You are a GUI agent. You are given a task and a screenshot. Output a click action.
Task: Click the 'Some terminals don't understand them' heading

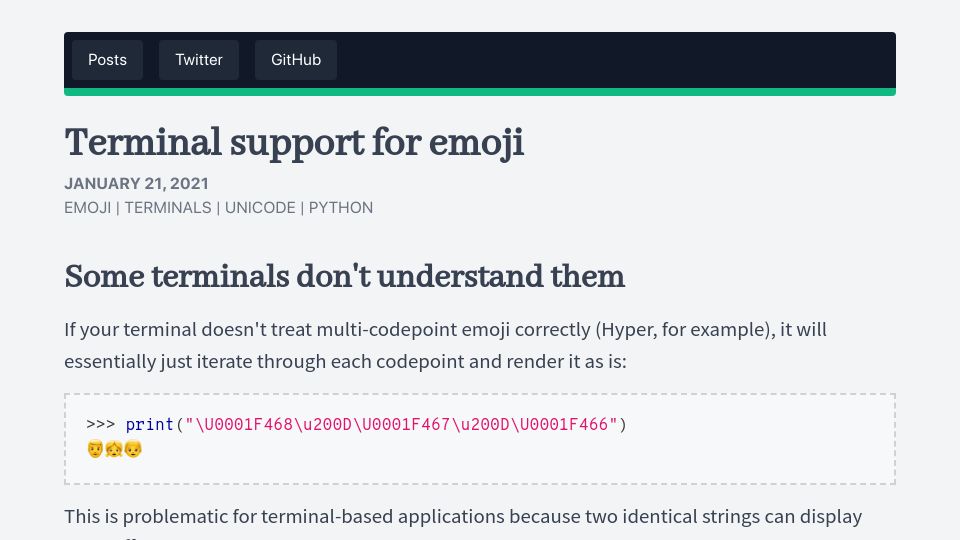tap(344, 276)
